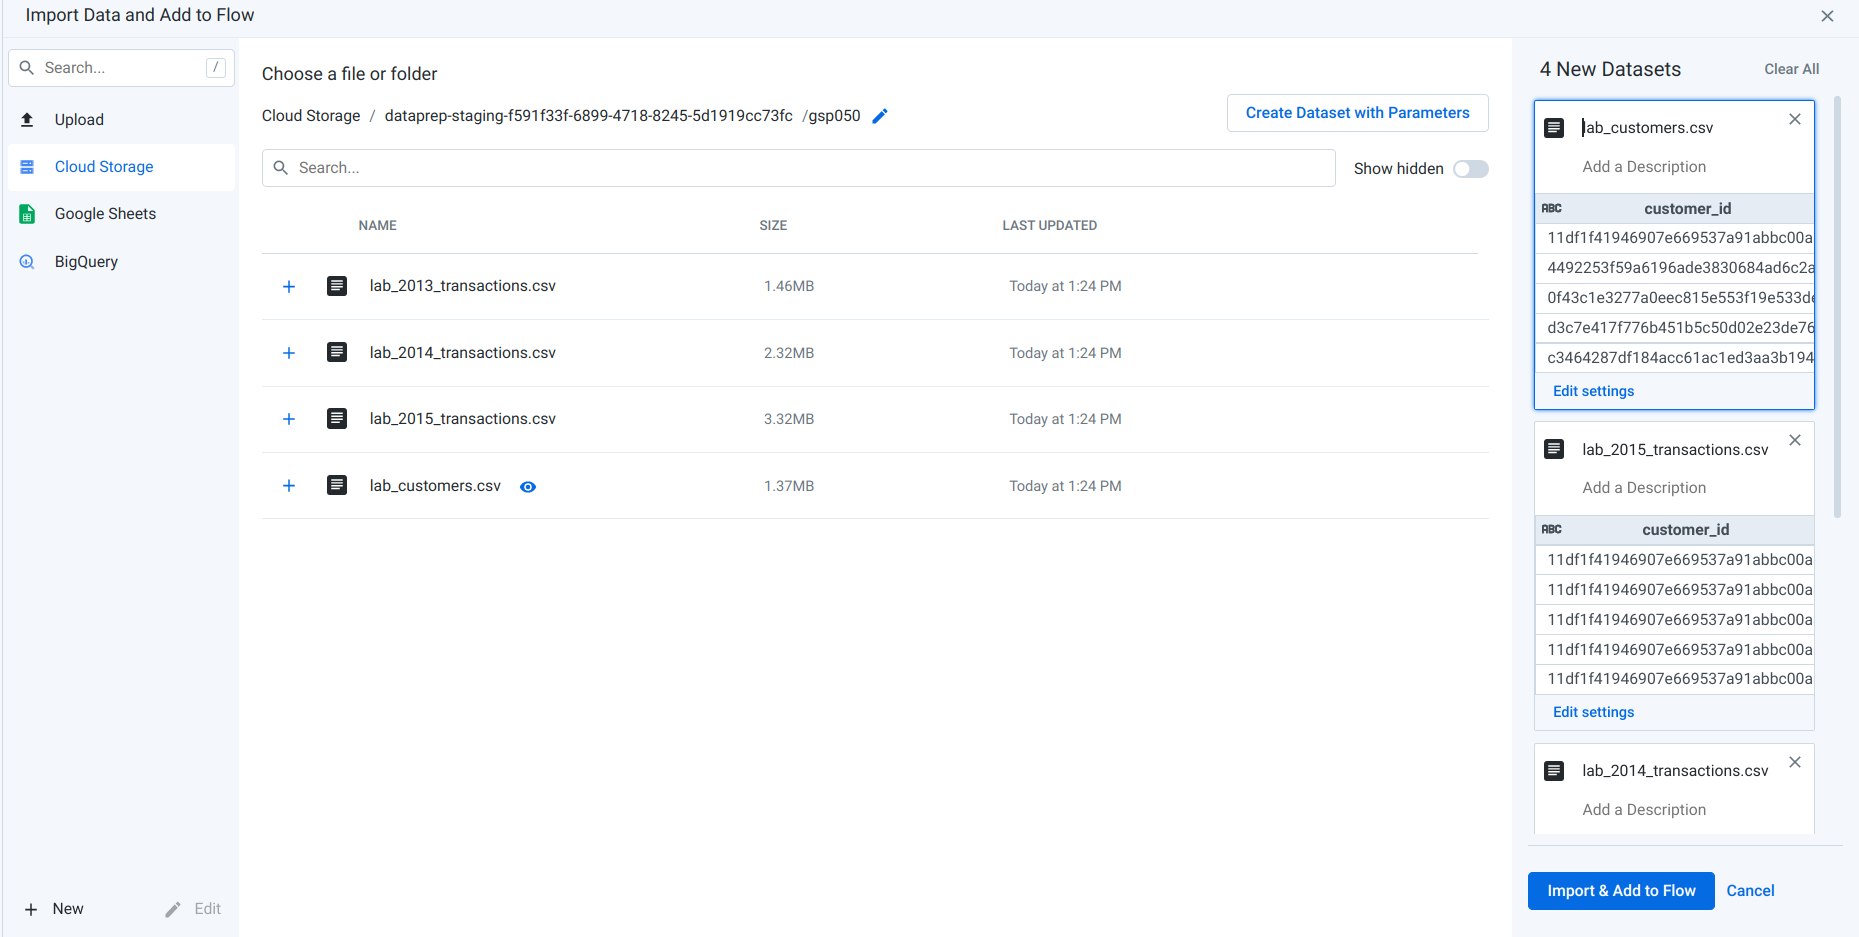Clear All new datasets
1859x937 pixels.
pos(1791,68)
